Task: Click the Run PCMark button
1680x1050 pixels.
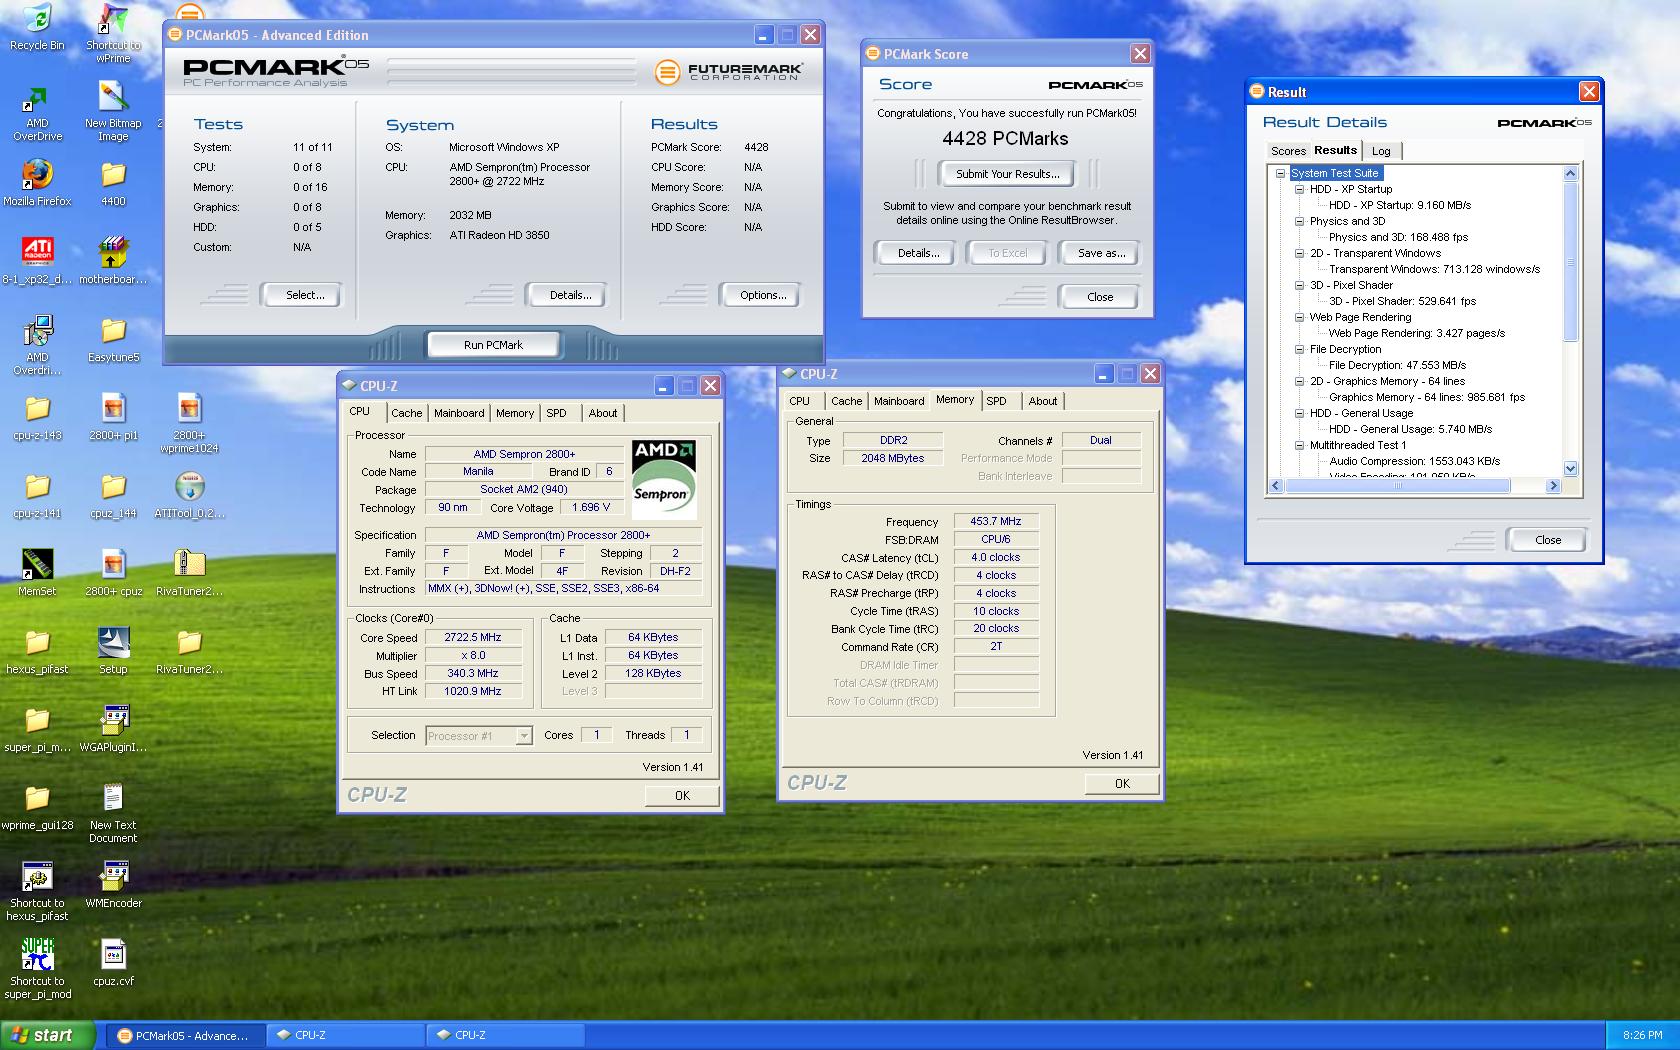Action: click(x=493, y=345)
